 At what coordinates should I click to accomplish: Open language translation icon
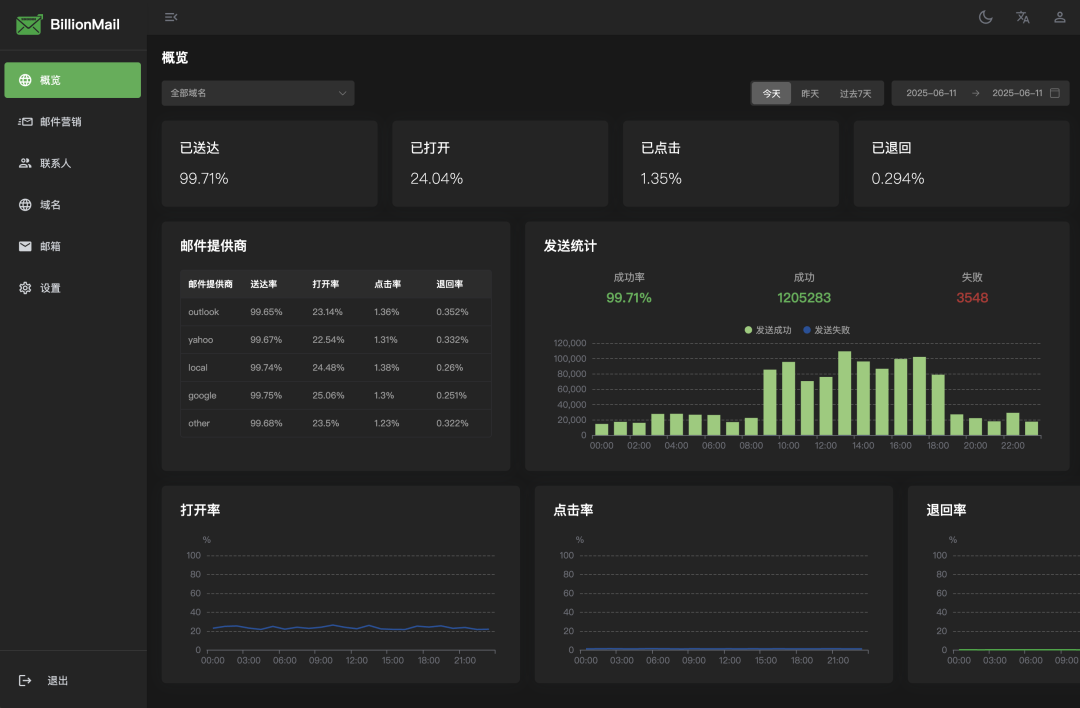1023,17
